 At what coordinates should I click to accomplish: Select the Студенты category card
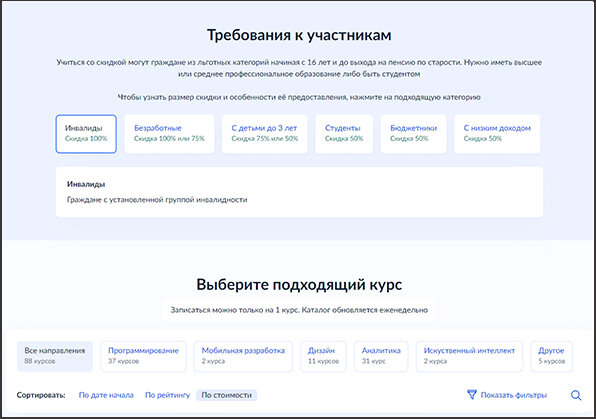pyautogui.click(x=344, y=134)
